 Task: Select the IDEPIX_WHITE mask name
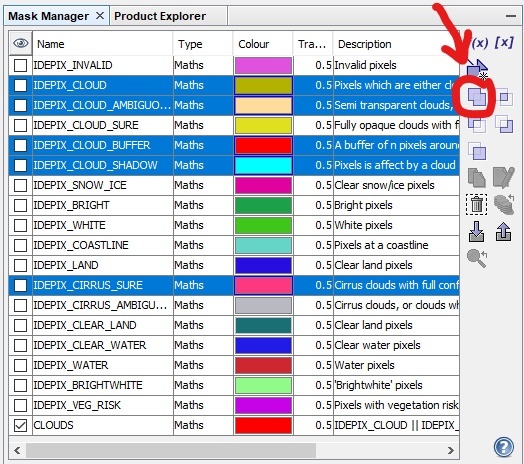pos(70,225)
